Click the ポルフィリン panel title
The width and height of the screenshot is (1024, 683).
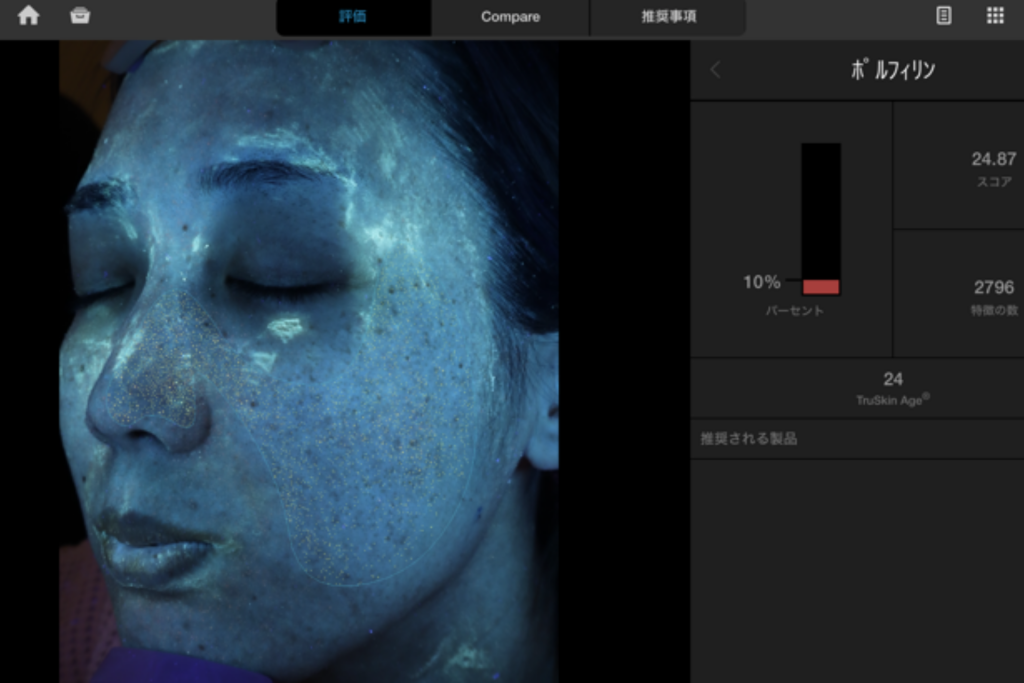(893, 70)
